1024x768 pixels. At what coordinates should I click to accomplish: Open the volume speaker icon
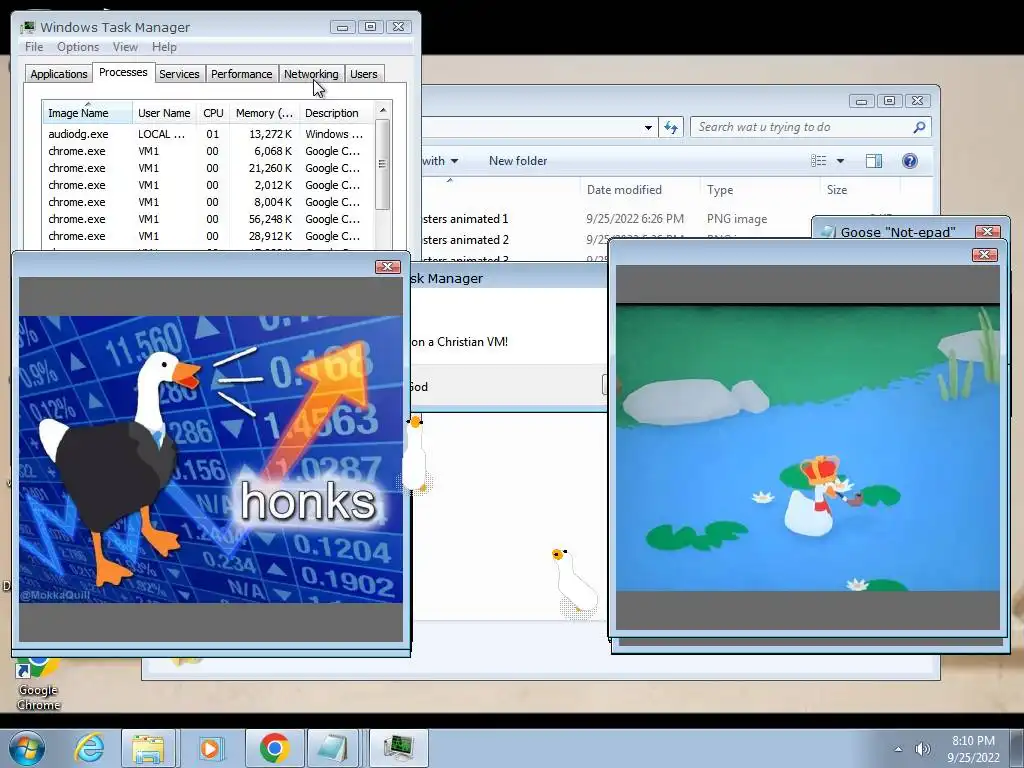click(x=923, y=749)
